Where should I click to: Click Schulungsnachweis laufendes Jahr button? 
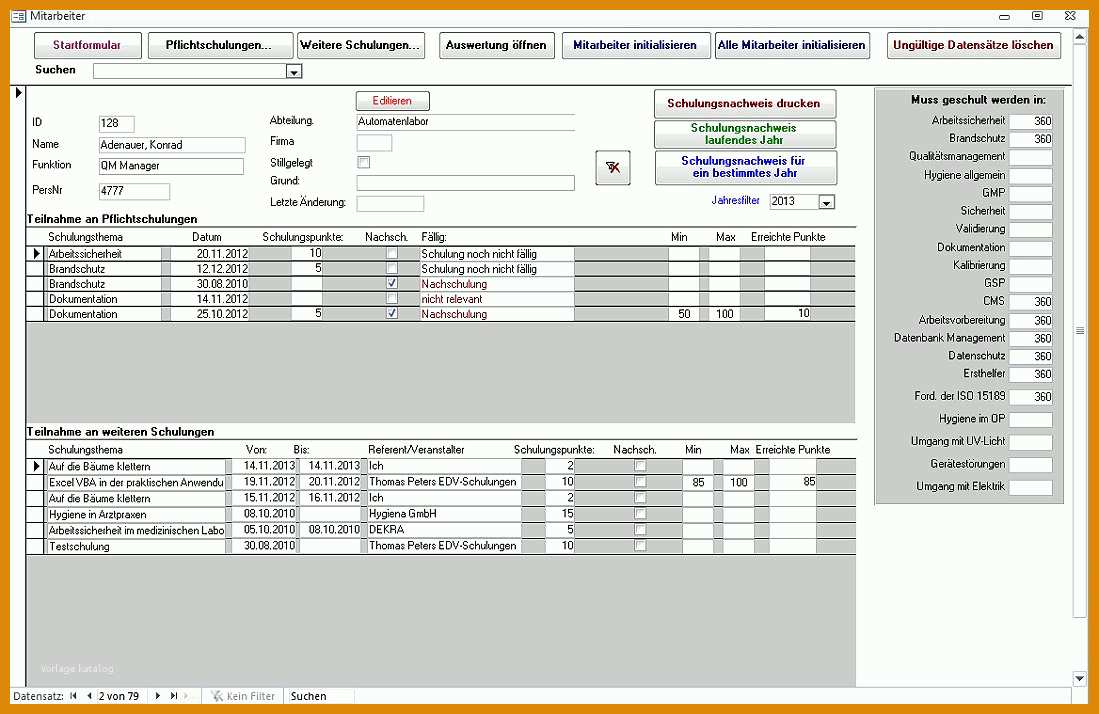pyautogui.click(x=744, y=134)
